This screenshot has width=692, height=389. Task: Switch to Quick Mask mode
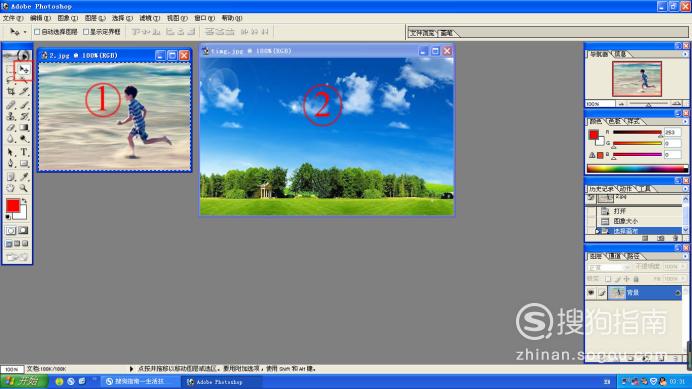[x=23, y=230]
